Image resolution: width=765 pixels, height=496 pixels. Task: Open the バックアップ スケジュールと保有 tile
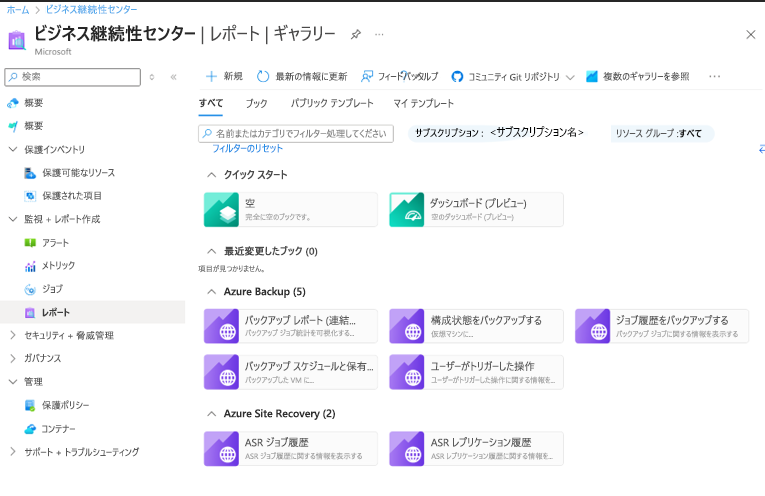pos(291,372)
